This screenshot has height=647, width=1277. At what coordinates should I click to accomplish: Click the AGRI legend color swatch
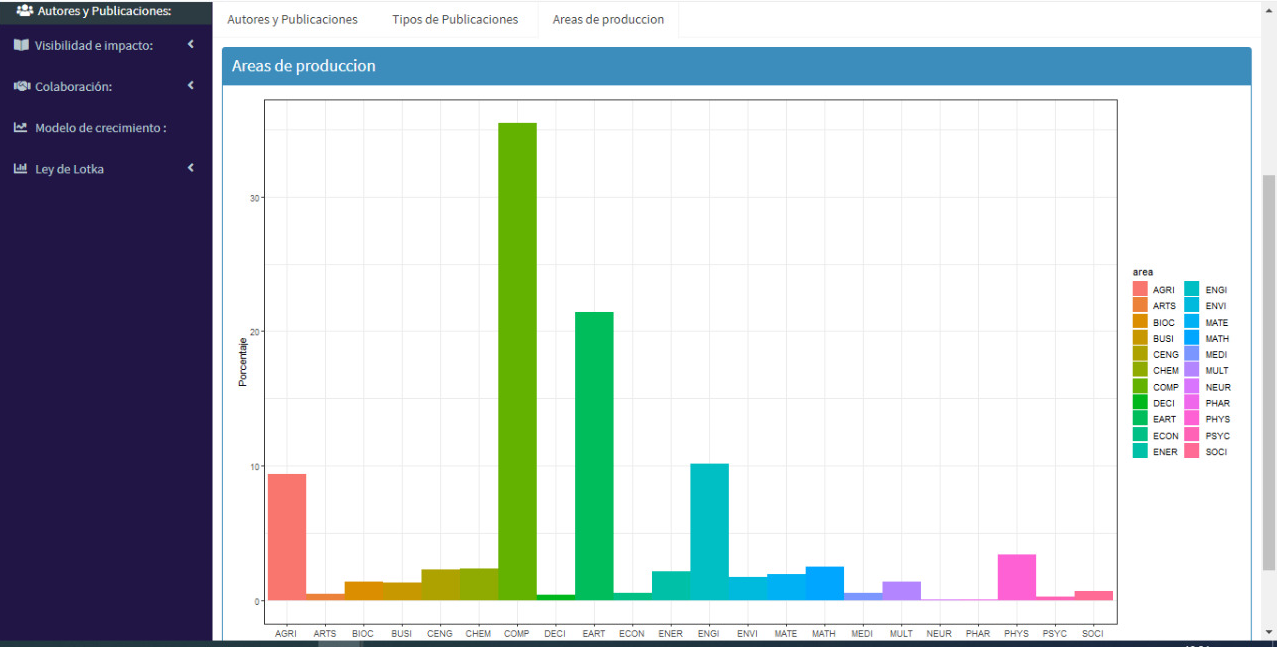tap(1140, 290)
